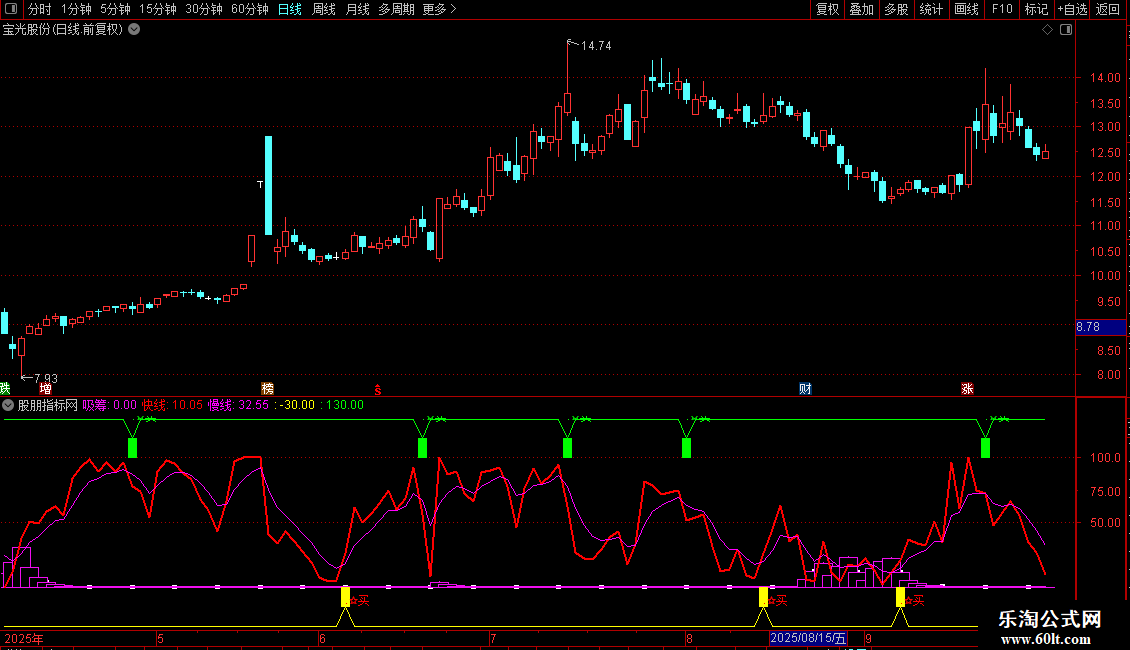
Task: Click the 14.74 high price flag marker
Action: 594,46
